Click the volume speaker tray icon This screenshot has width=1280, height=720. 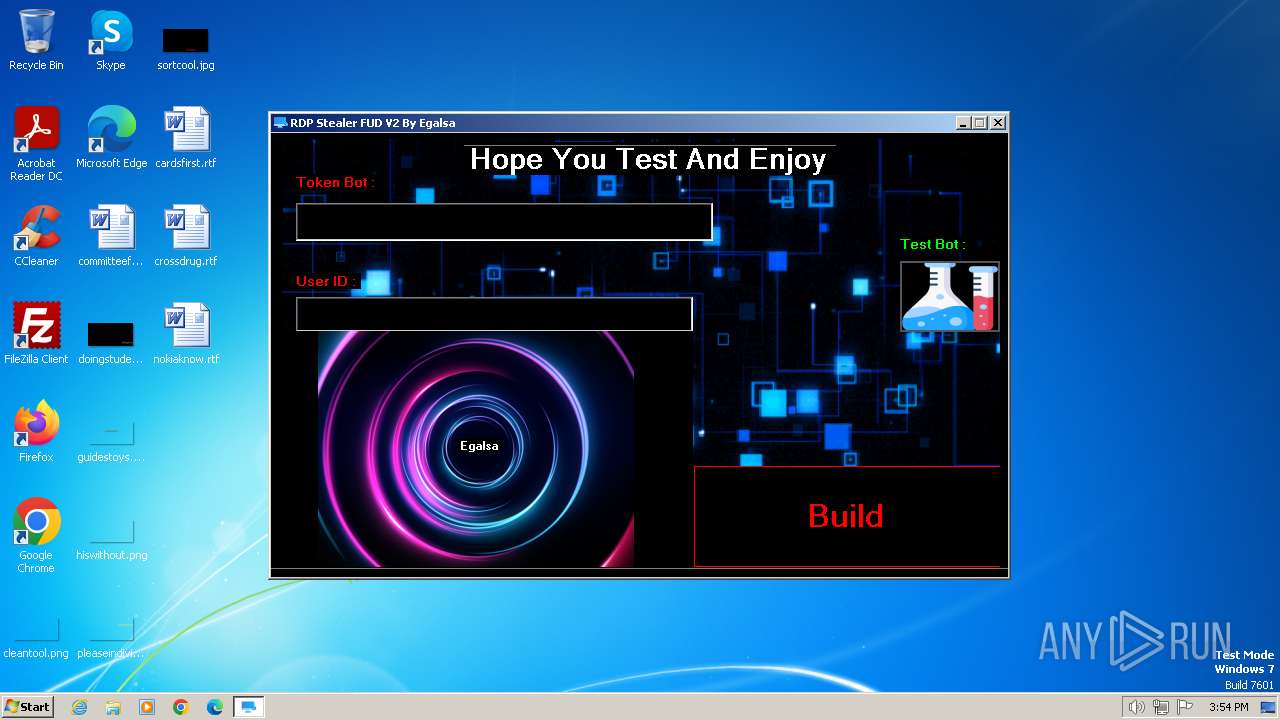point(1136,707)
